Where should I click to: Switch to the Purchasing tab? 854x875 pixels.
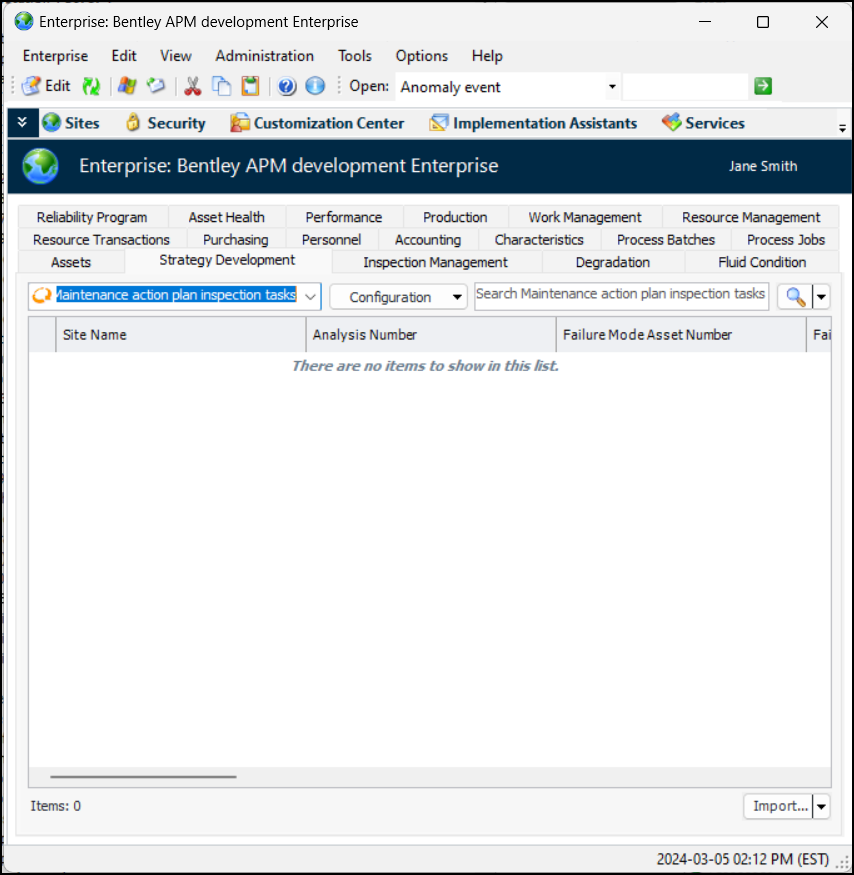tap(236, 239)
